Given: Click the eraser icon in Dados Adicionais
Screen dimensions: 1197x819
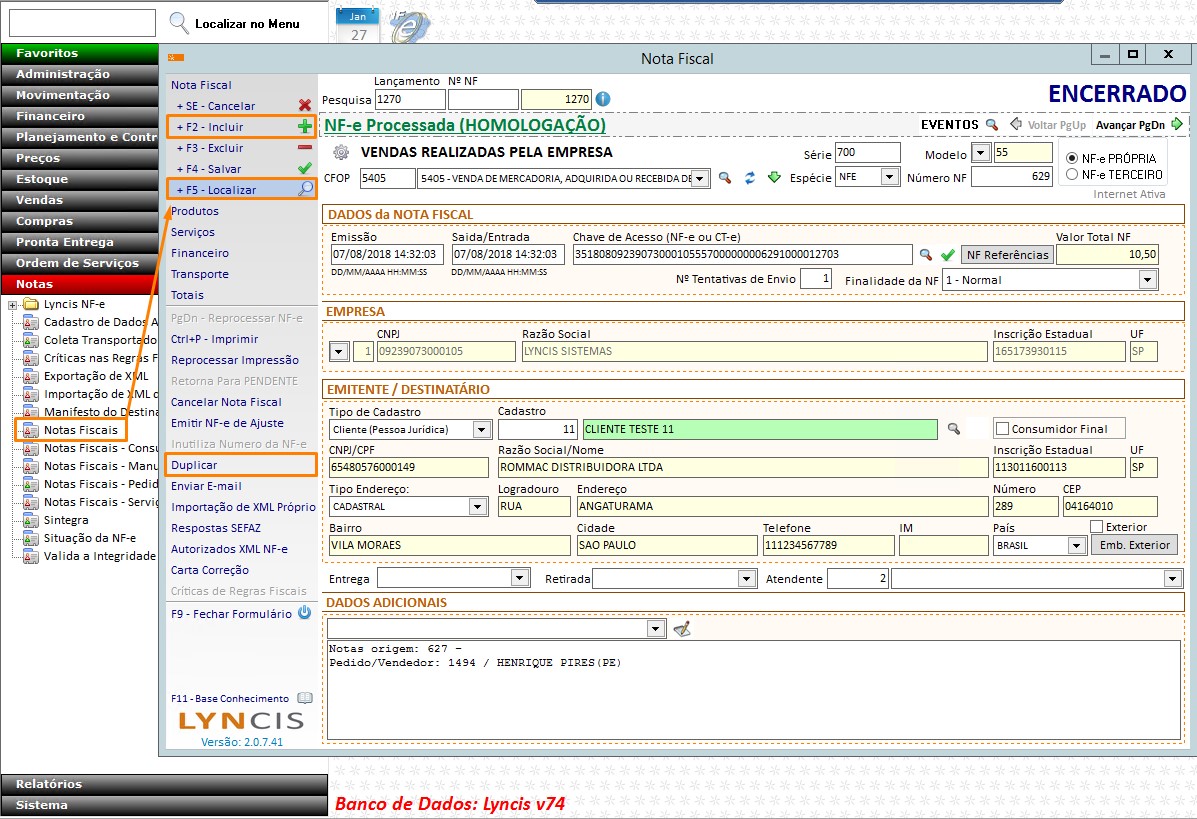Looking at the screenshot, I should point(682,629).
